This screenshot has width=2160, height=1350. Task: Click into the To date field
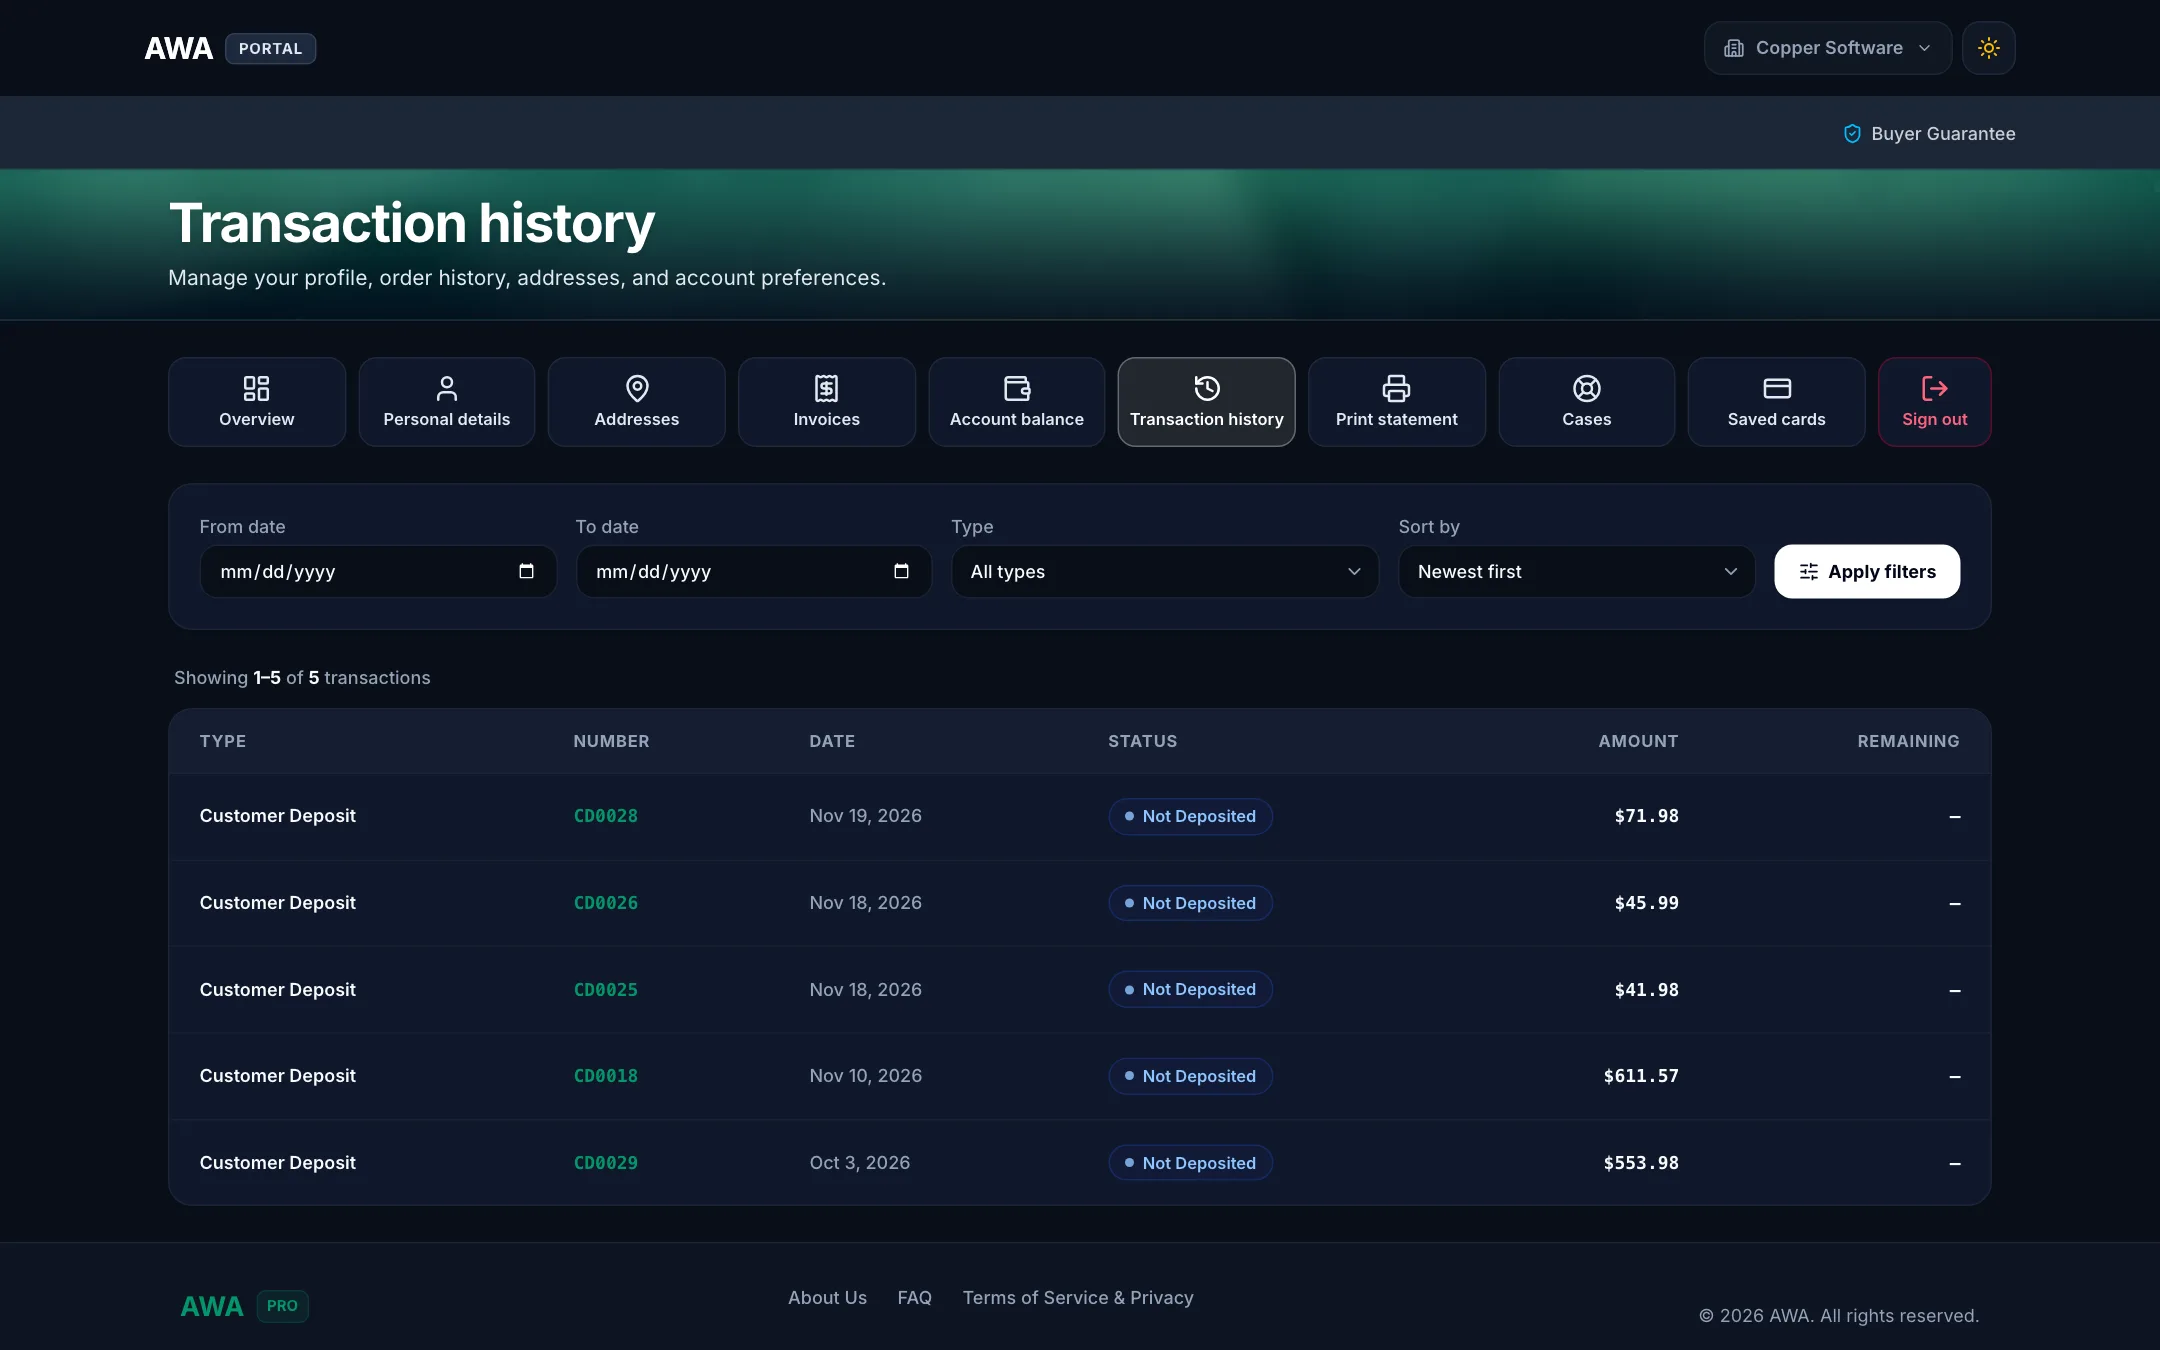pos(754,571)
